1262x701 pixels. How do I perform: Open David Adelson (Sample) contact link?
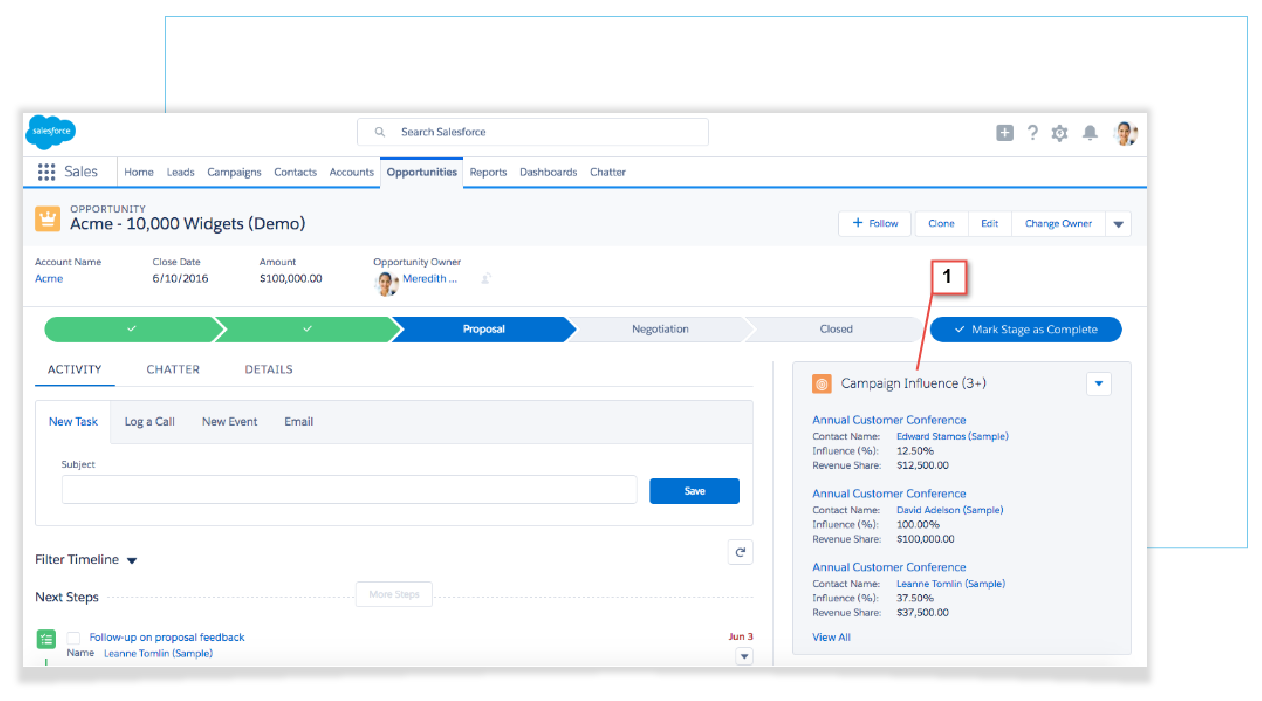950,510
